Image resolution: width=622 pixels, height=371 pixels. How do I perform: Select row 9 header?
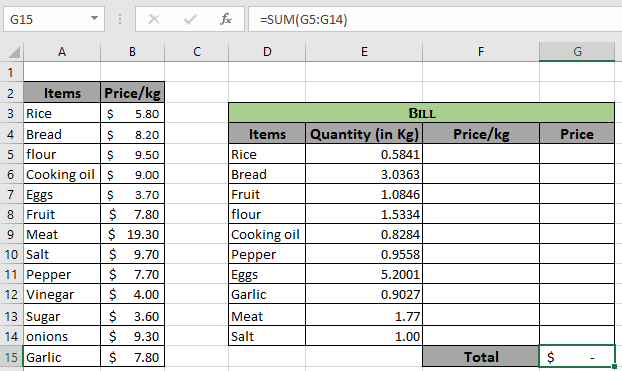click(x=11, y=234)
